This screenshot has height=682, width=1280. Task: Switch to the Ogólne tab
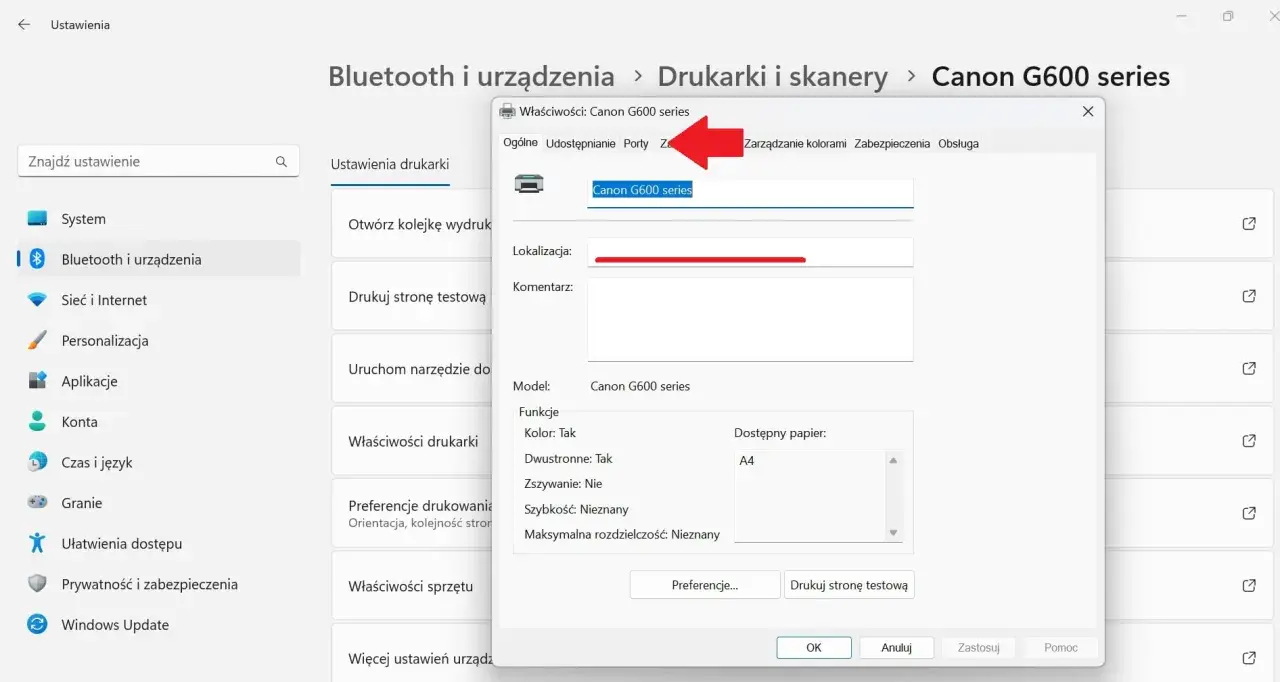[x=520, y=143]
